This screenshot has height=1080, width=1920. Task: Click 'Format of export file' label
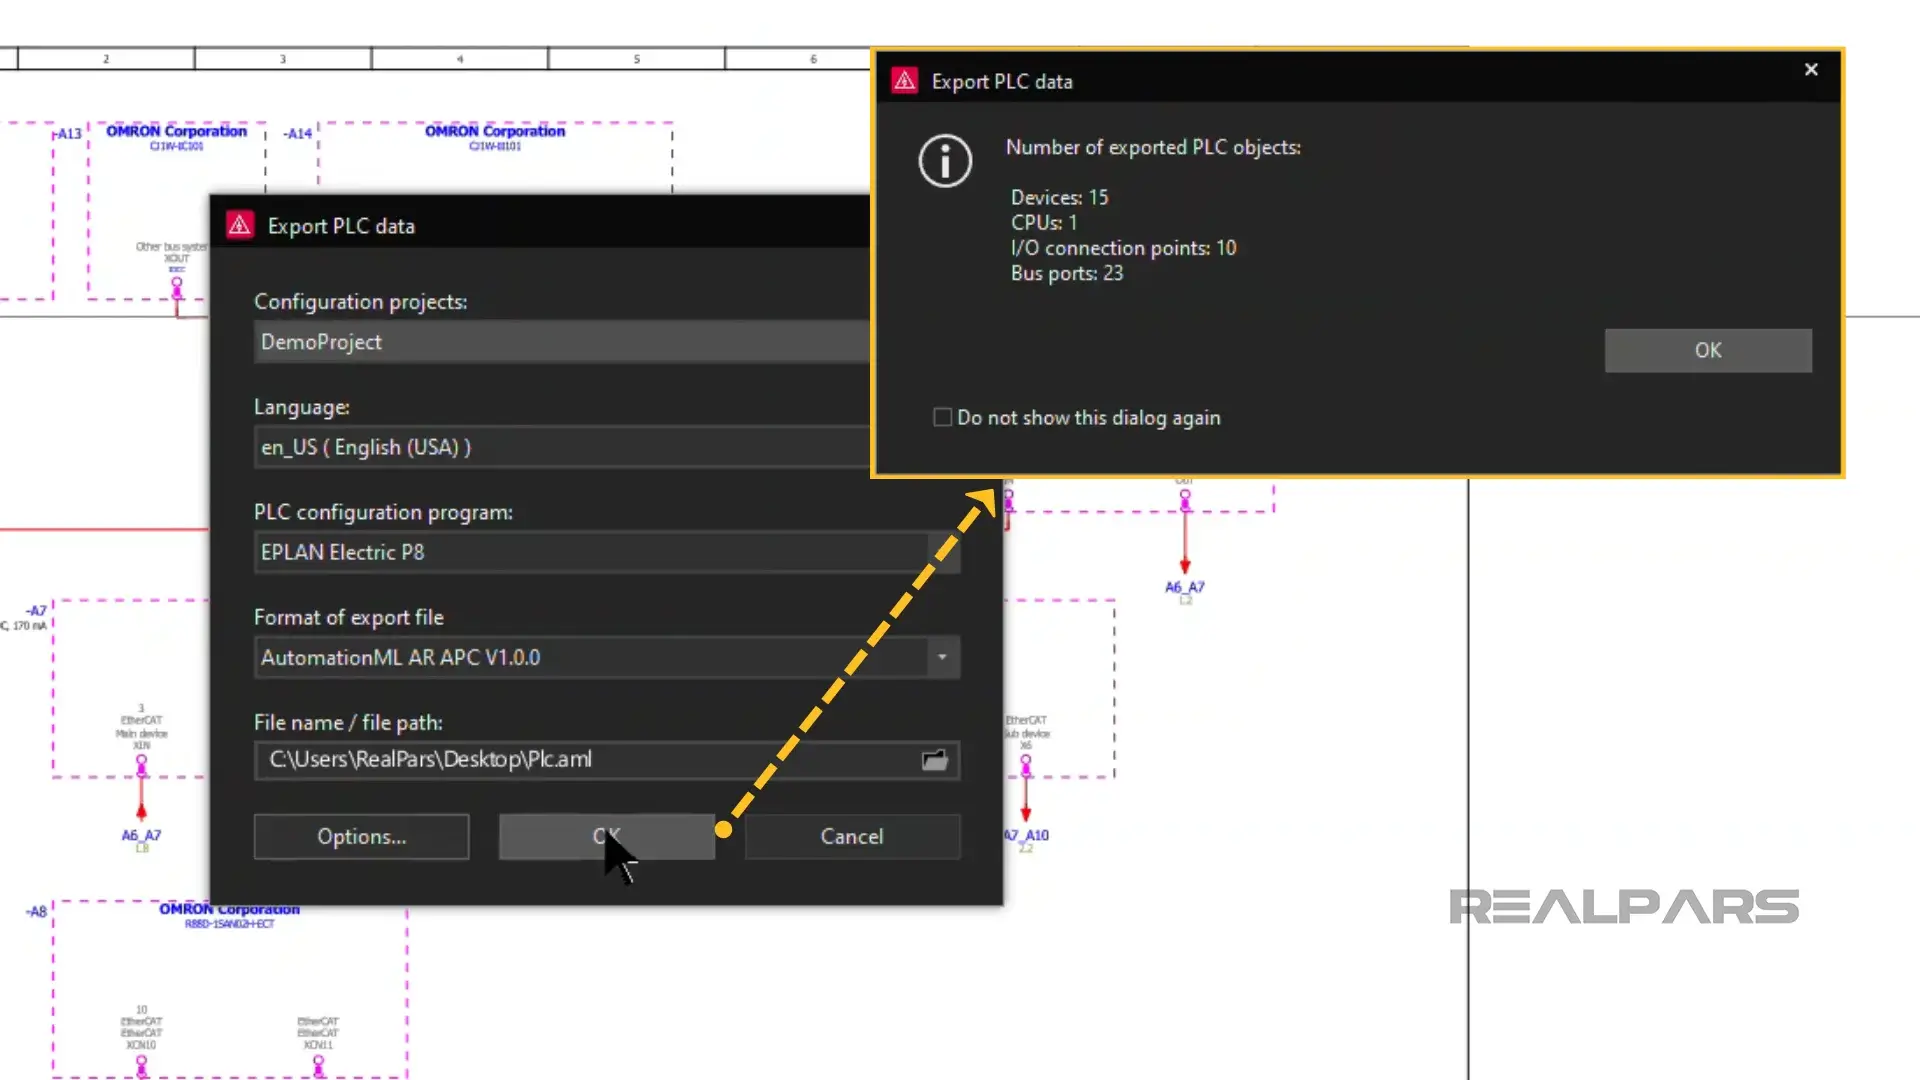[348, 617]
